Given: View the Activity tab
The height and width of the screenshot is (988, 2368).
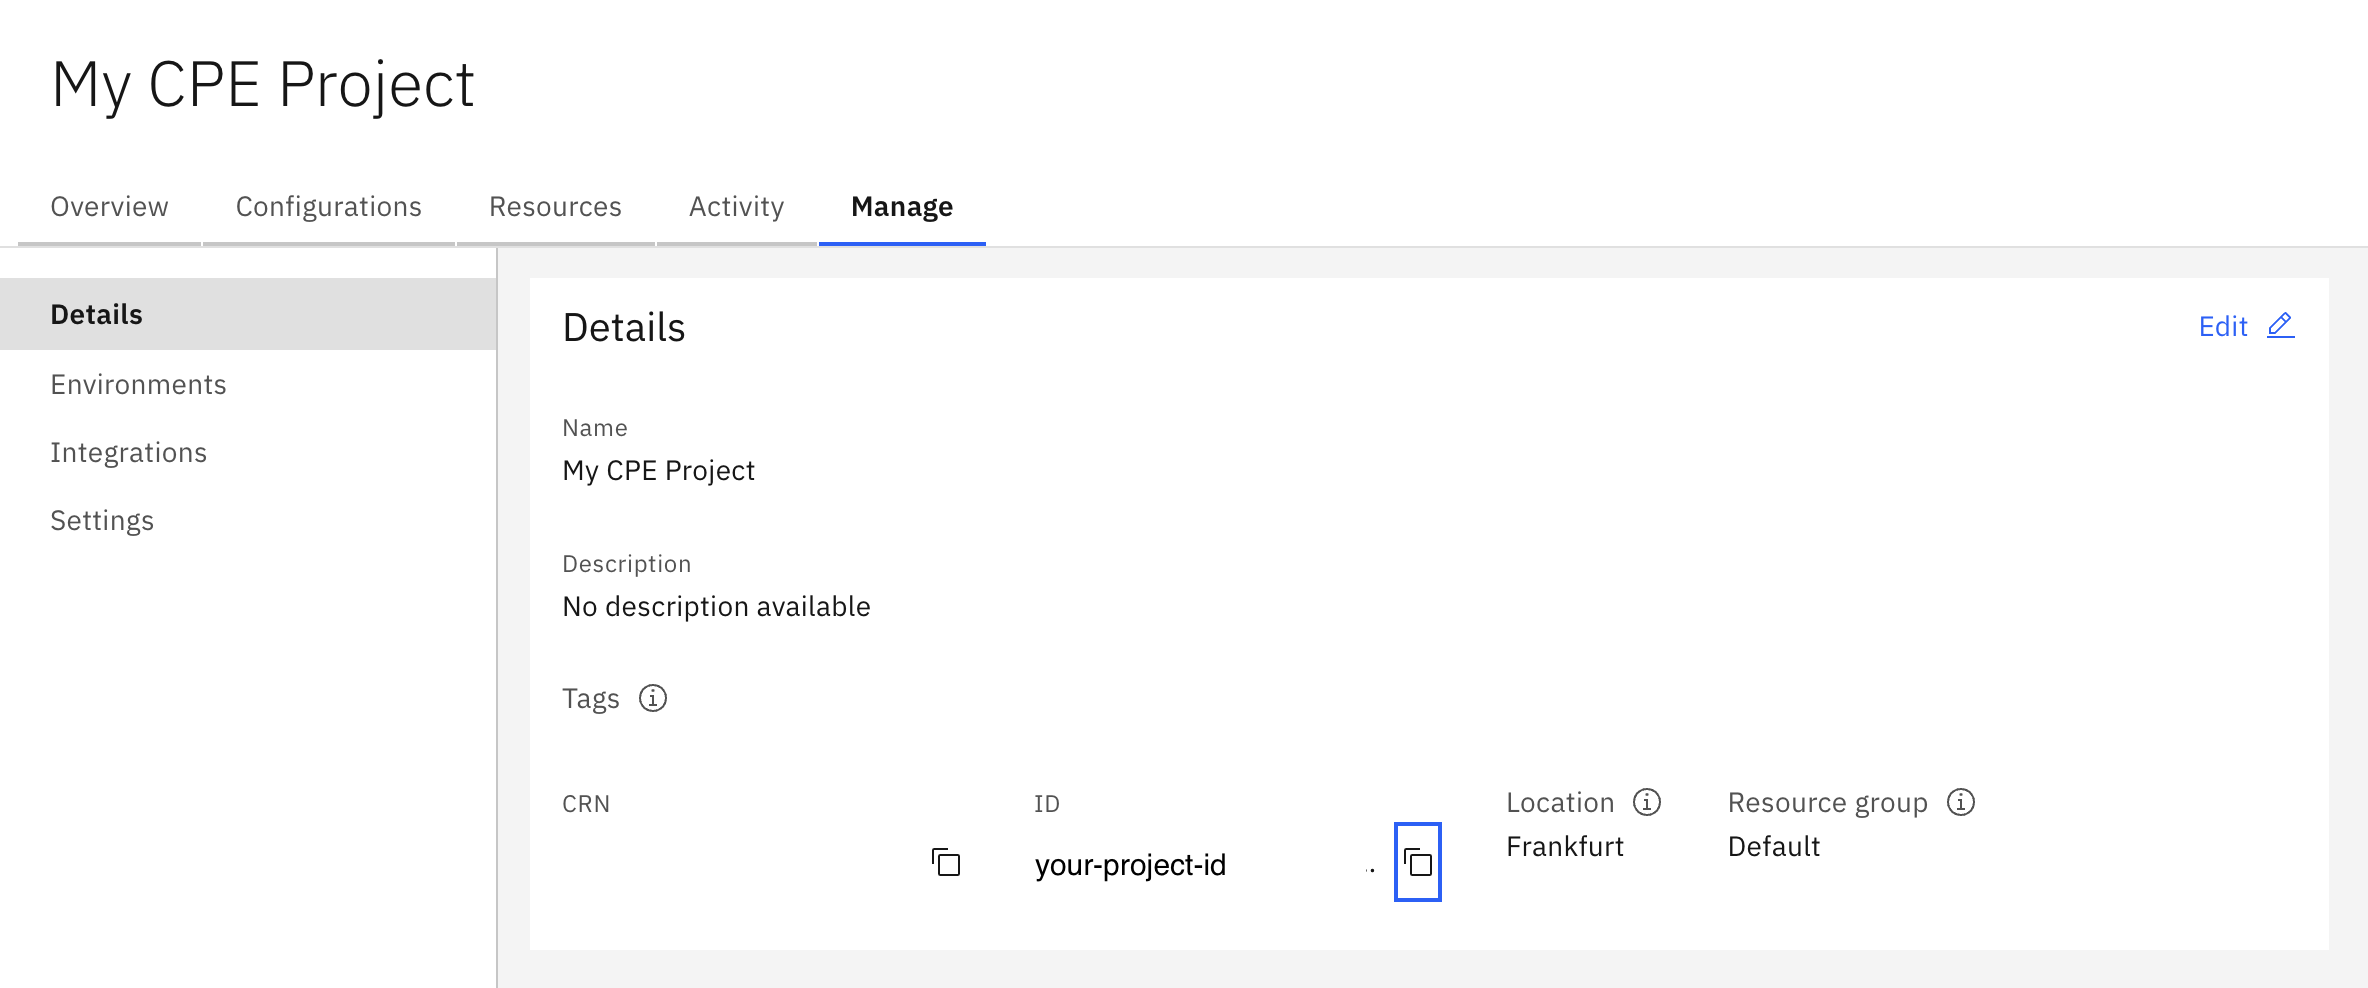Looking at the screenshot, I should point(737,206).
